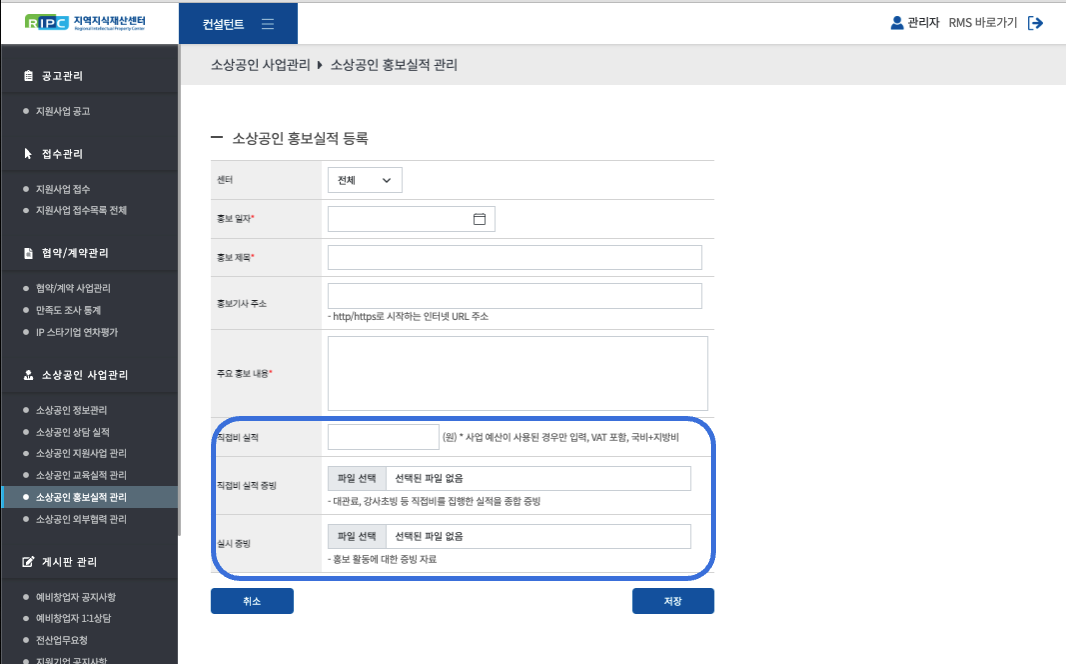Click the 주요 홍보 내용 text area
Image resolution: width=1066 pixels, height=664 pixels.
pos(517,373)
